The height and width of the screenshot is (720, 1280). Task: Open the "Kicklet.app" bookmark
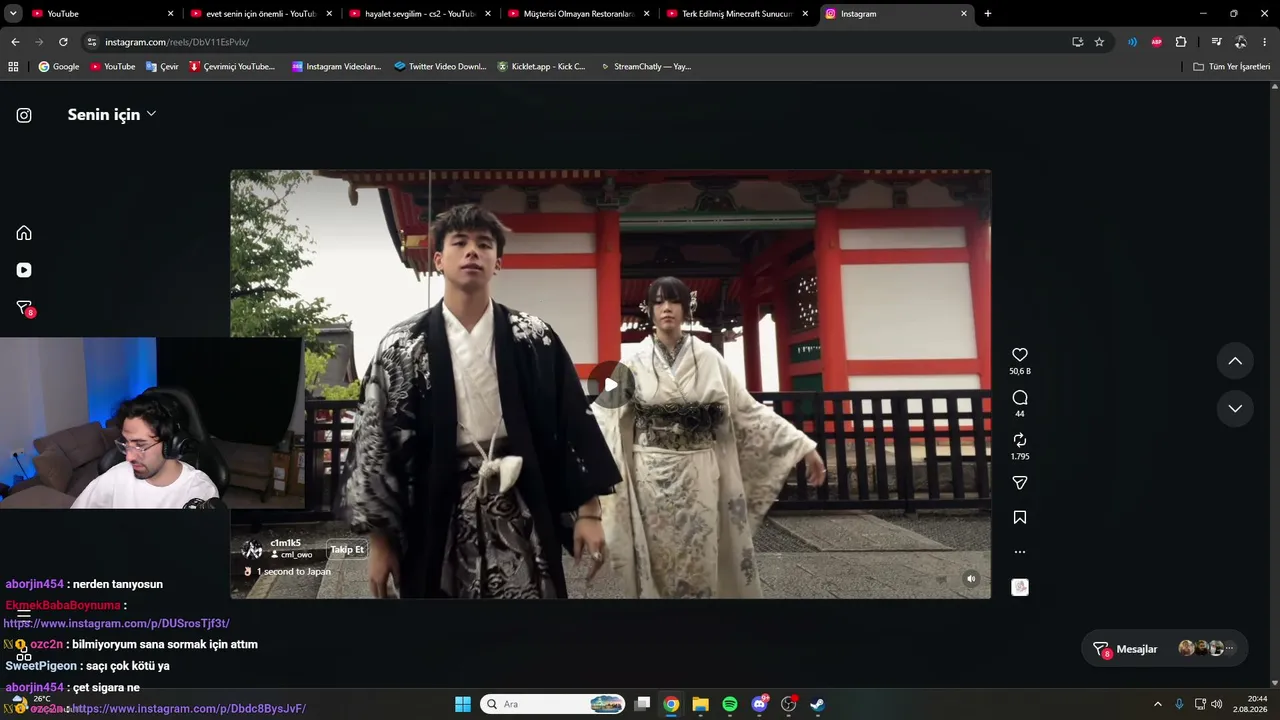542,67
